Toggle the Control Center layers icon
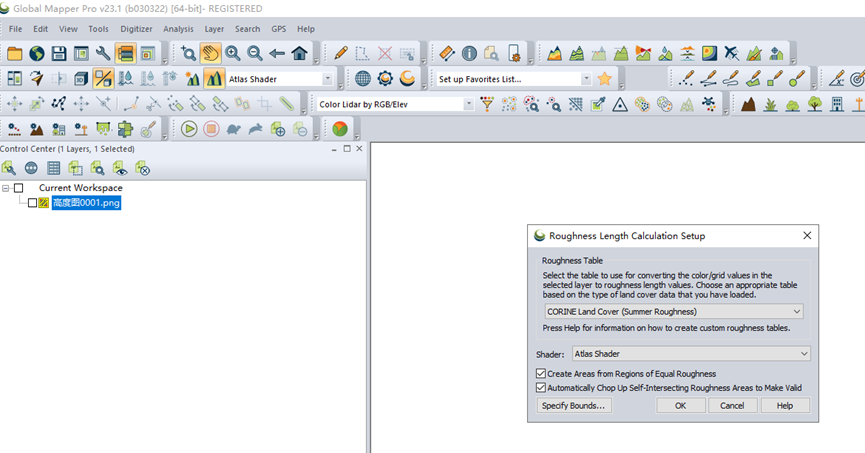 tap(125, 54)
